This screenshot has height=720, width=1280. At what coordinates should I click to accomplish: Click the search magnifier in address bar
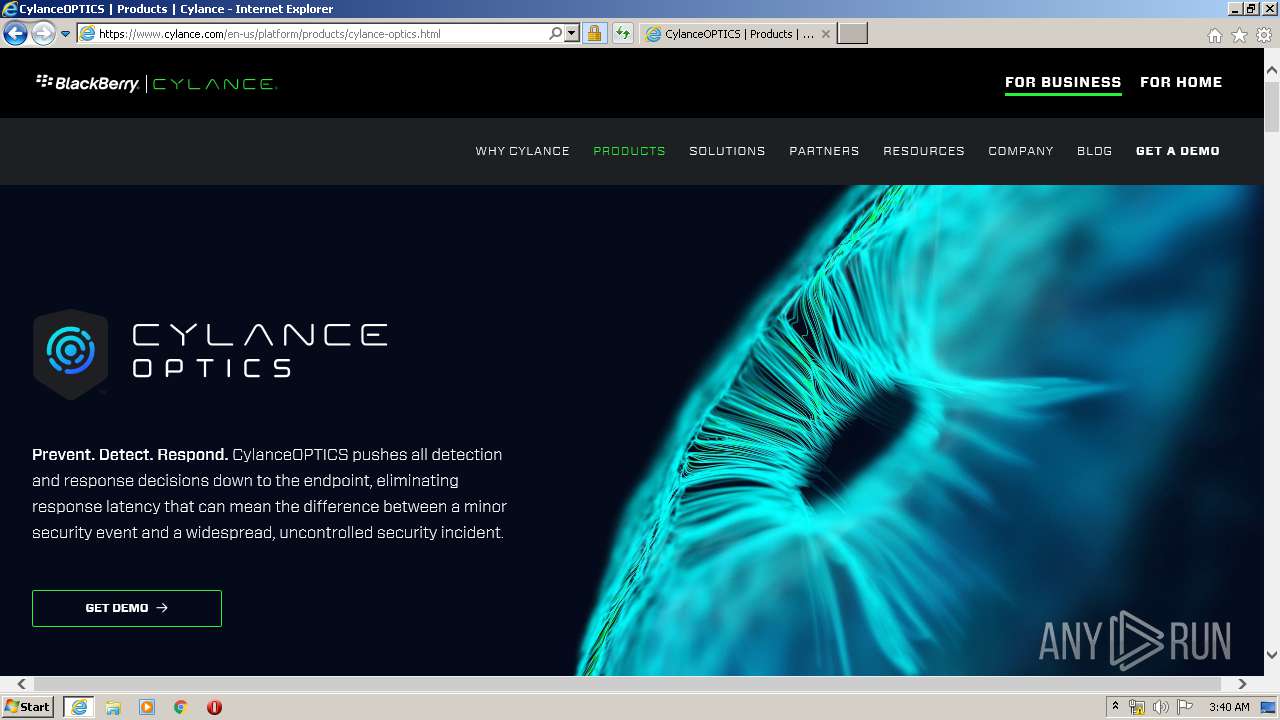(x=556, y=34)
